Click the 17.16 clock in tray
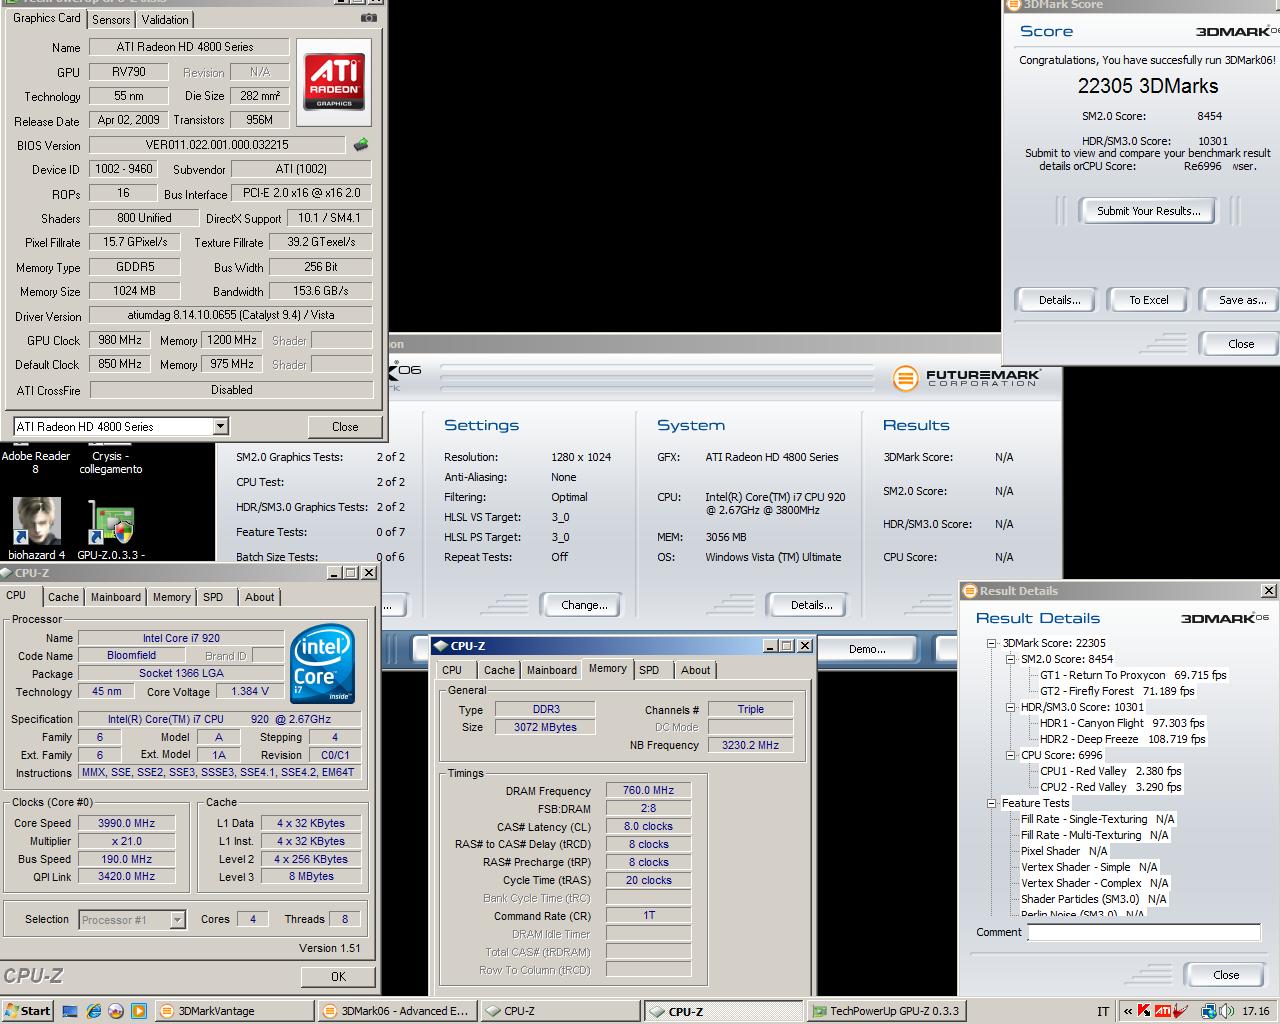Screen dimensions: 1280x1024 pos(1255,1011)
